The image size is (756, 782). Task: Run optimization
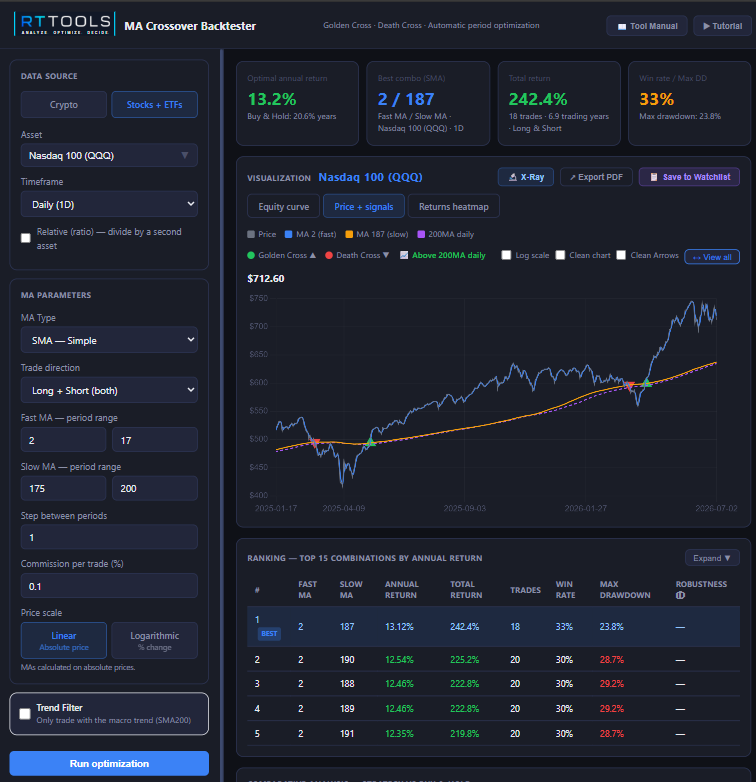click(x=109, y=764)
